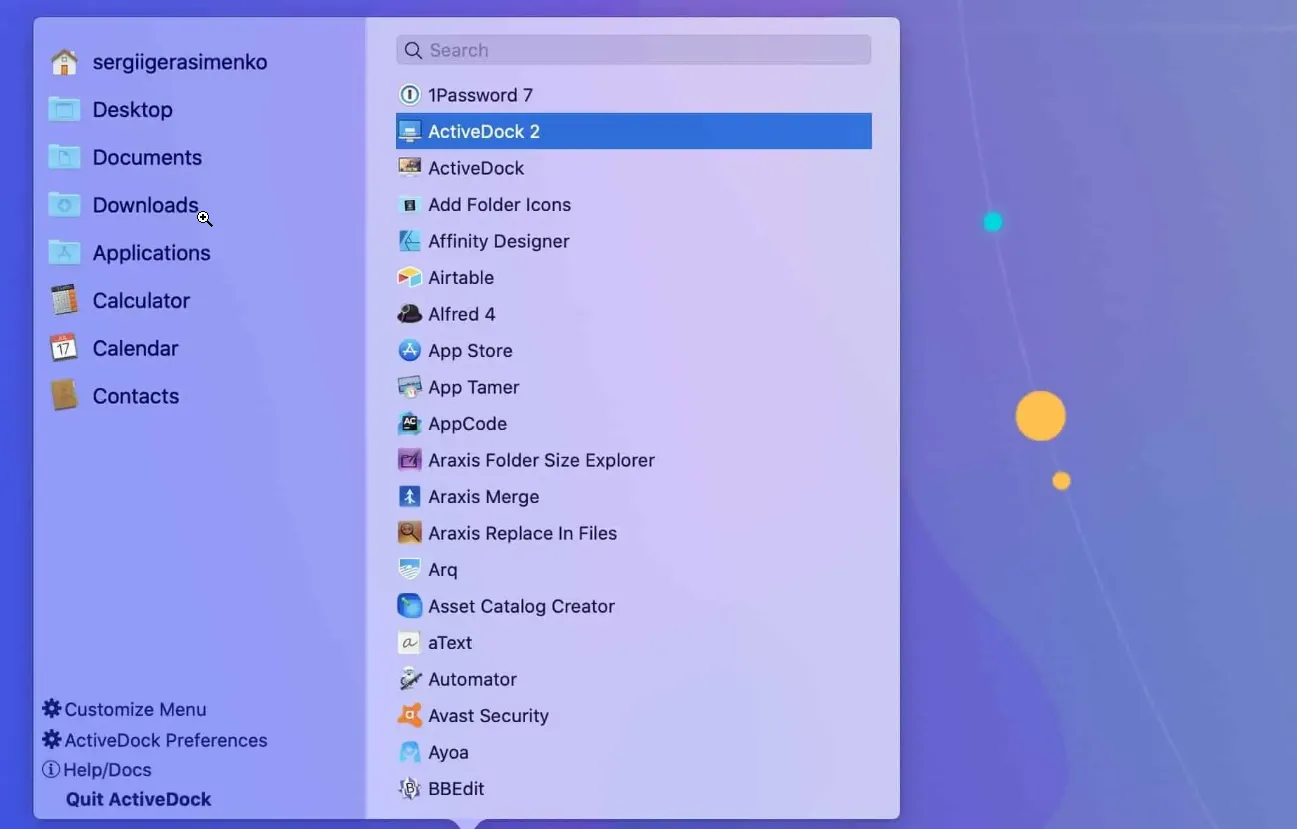Click the Downloads folder icon

point(64,205)
